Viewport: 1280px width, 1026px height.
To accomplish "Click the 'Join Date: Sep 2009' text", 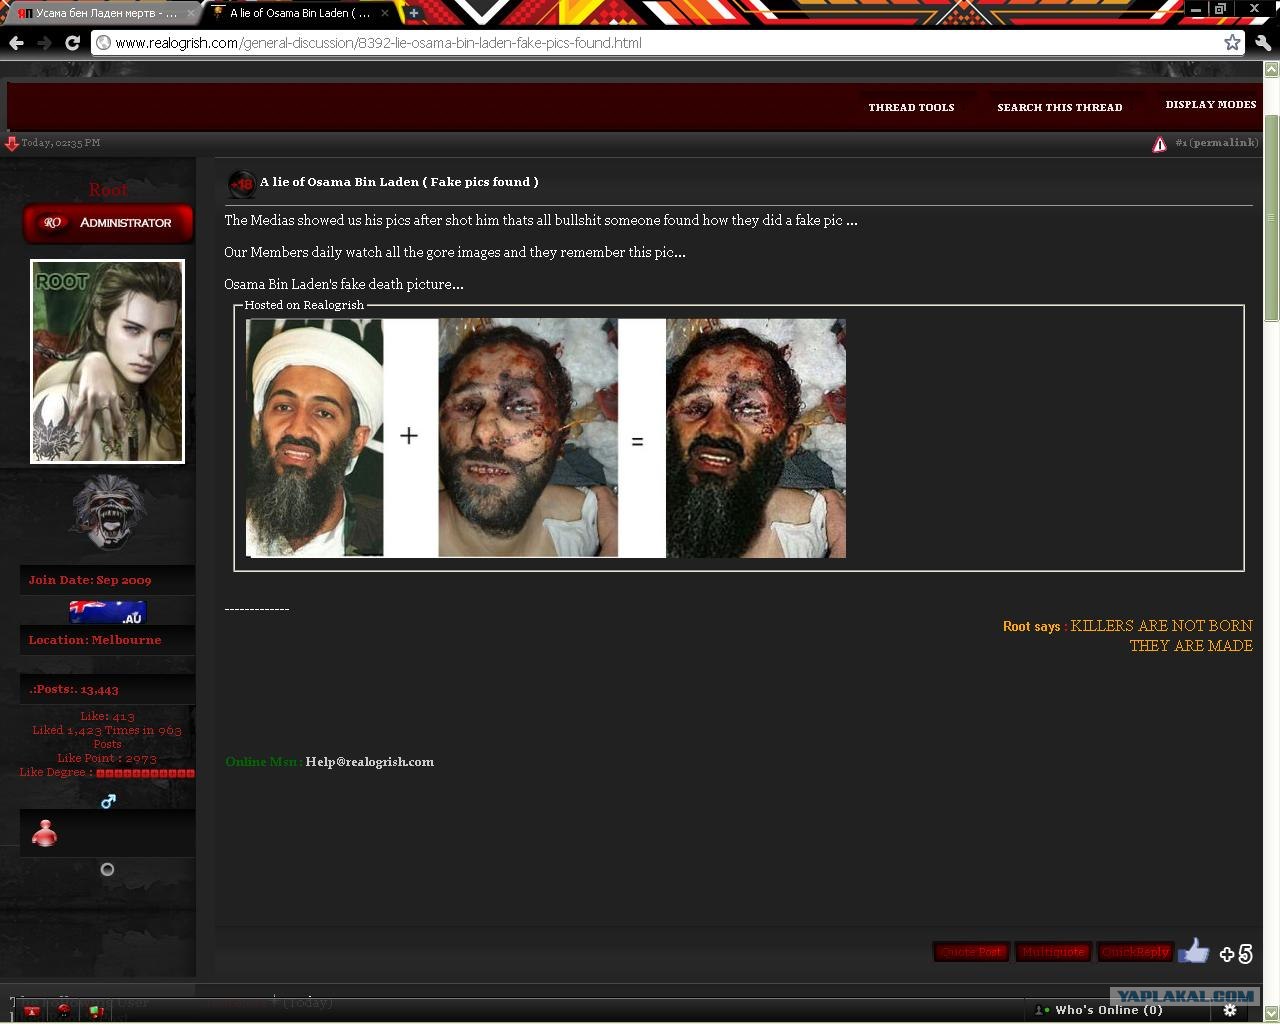I will pos(90,580).
